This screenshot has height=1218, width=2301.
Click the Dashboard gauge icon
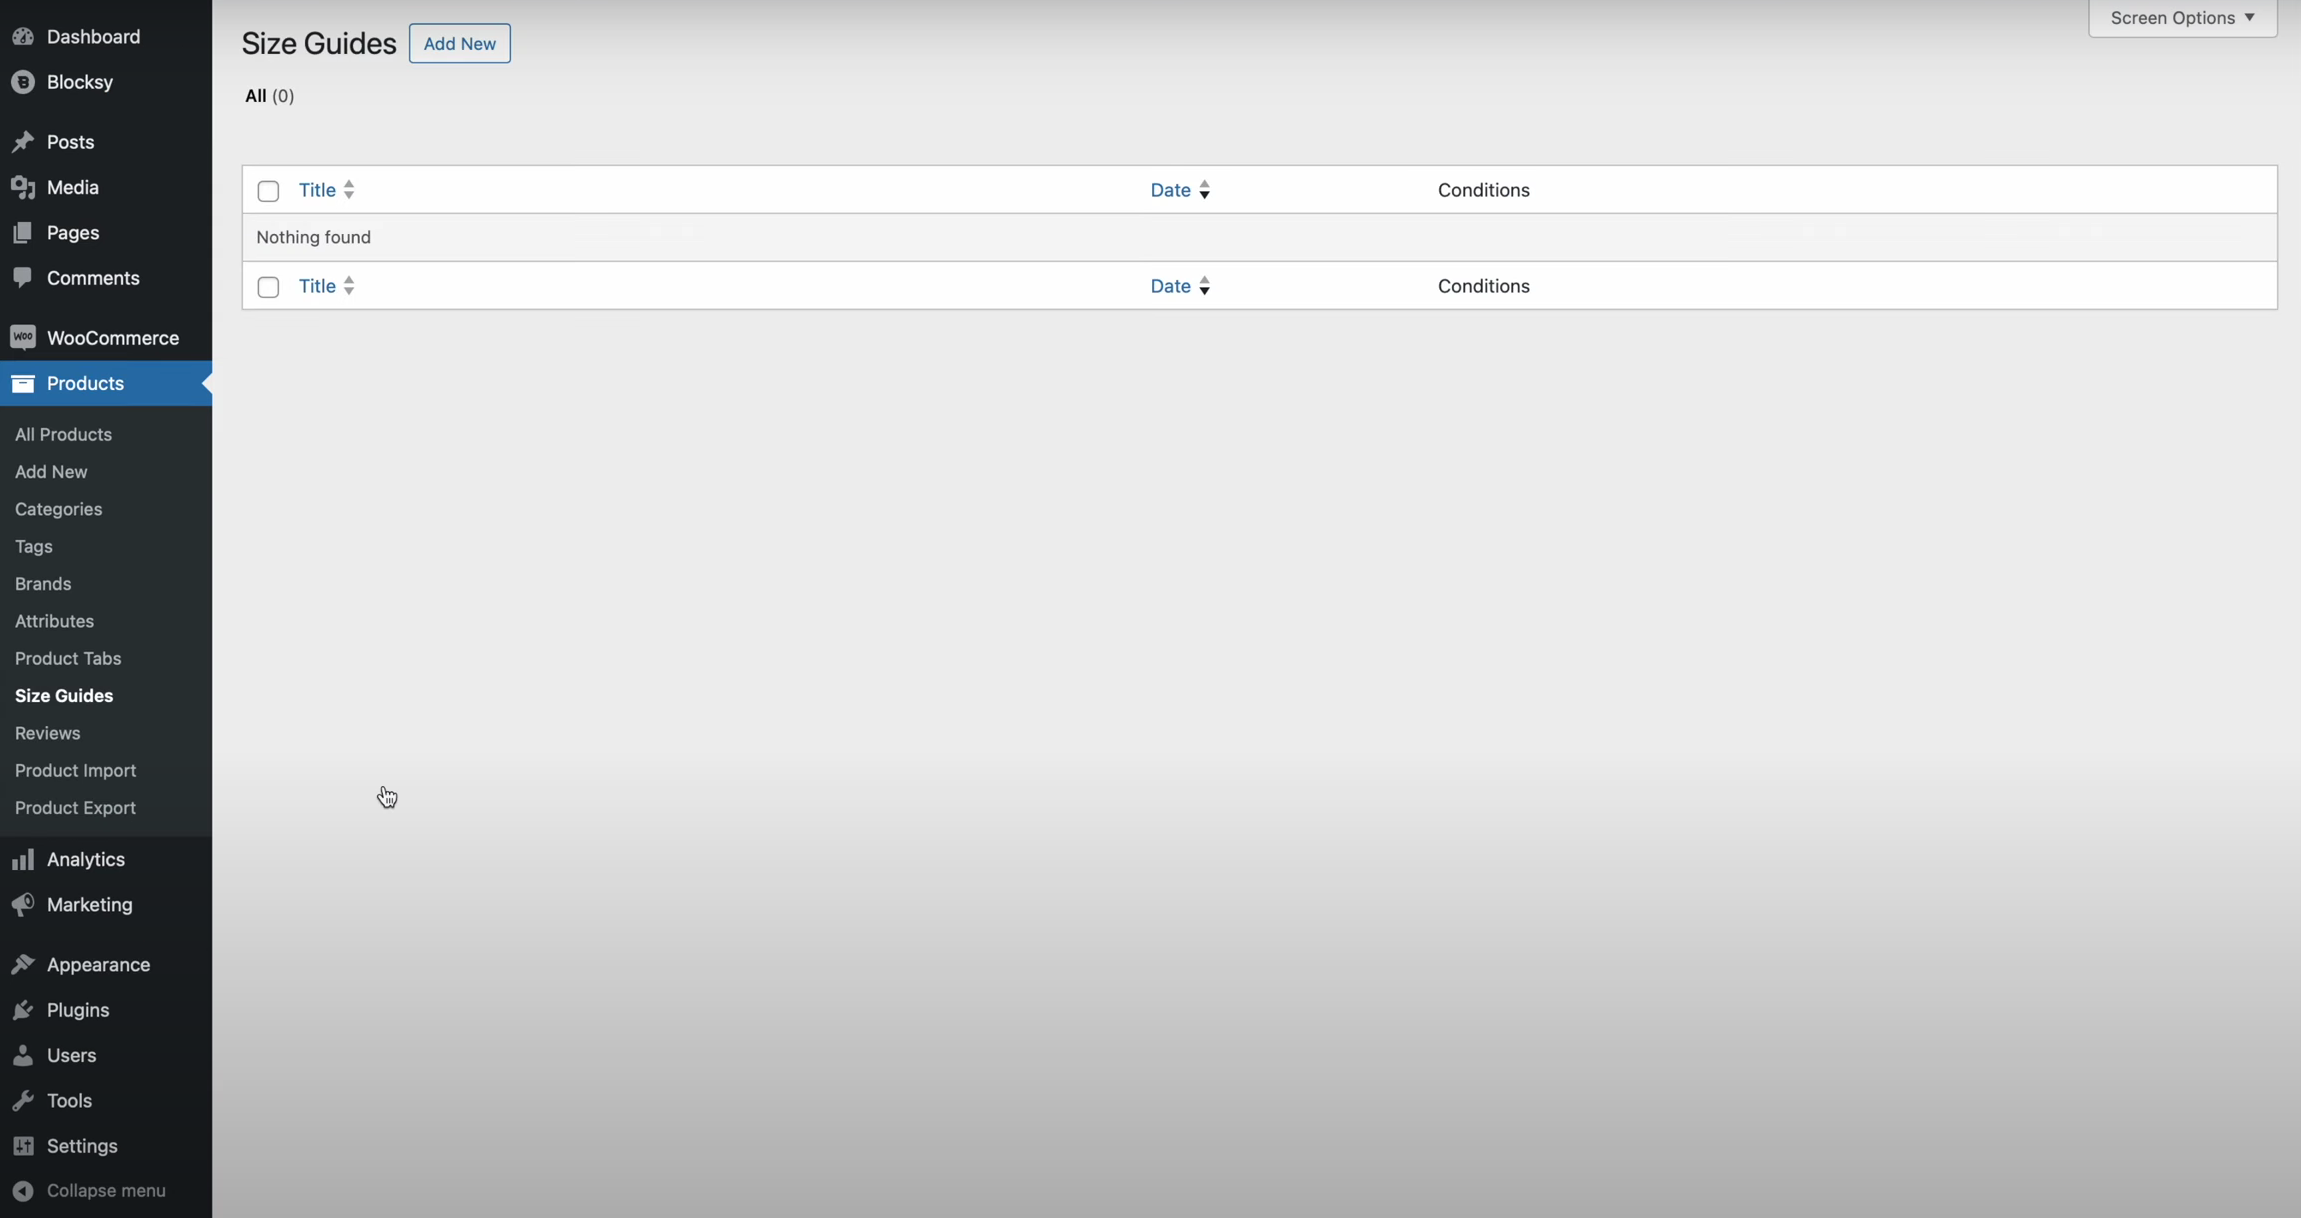click(x=23, y=37)
